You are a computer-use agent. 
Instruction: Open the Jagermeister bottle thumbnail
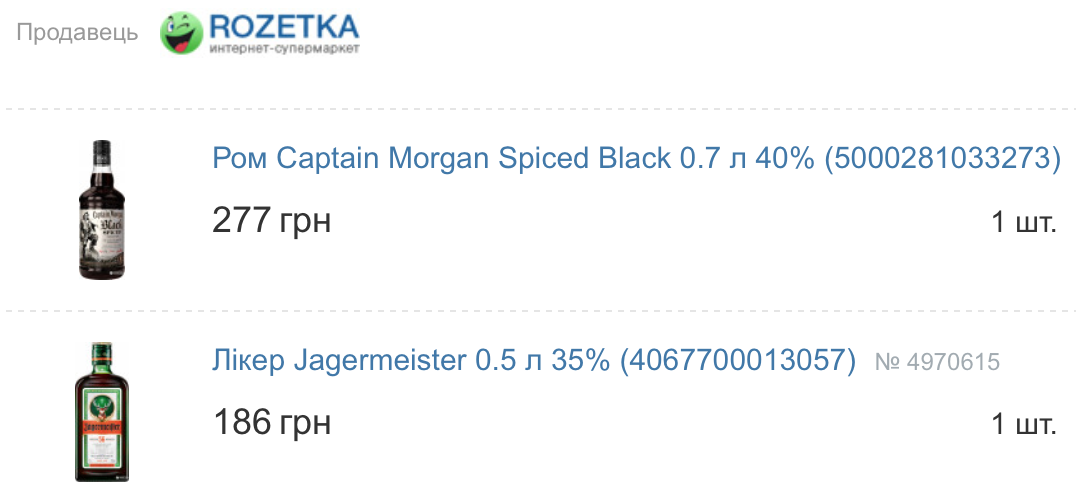(102, 412)
